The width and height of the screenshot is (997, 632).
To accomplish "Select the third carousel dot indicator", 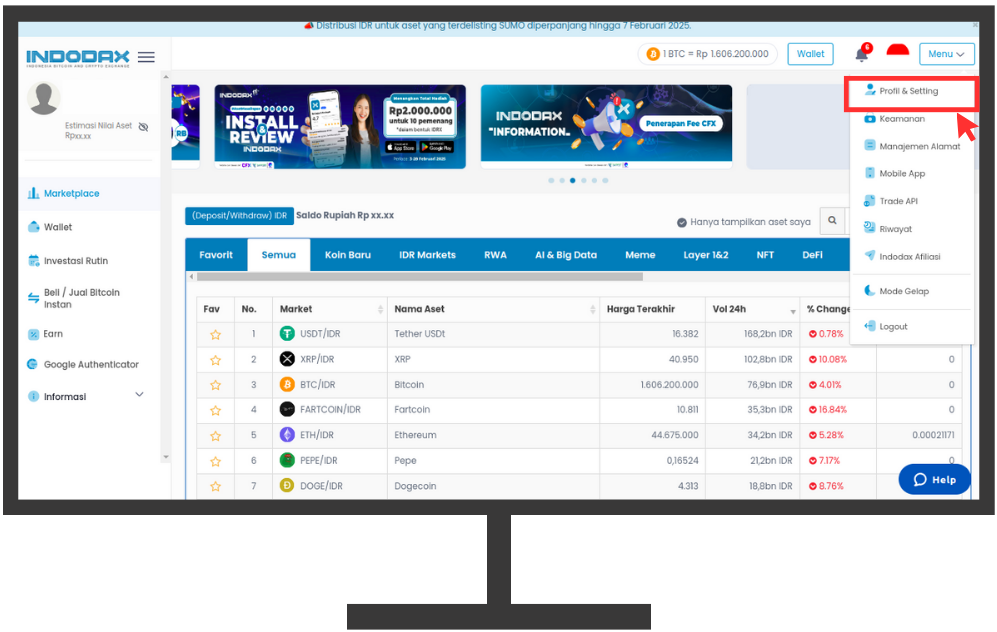I will click(573, 181).
